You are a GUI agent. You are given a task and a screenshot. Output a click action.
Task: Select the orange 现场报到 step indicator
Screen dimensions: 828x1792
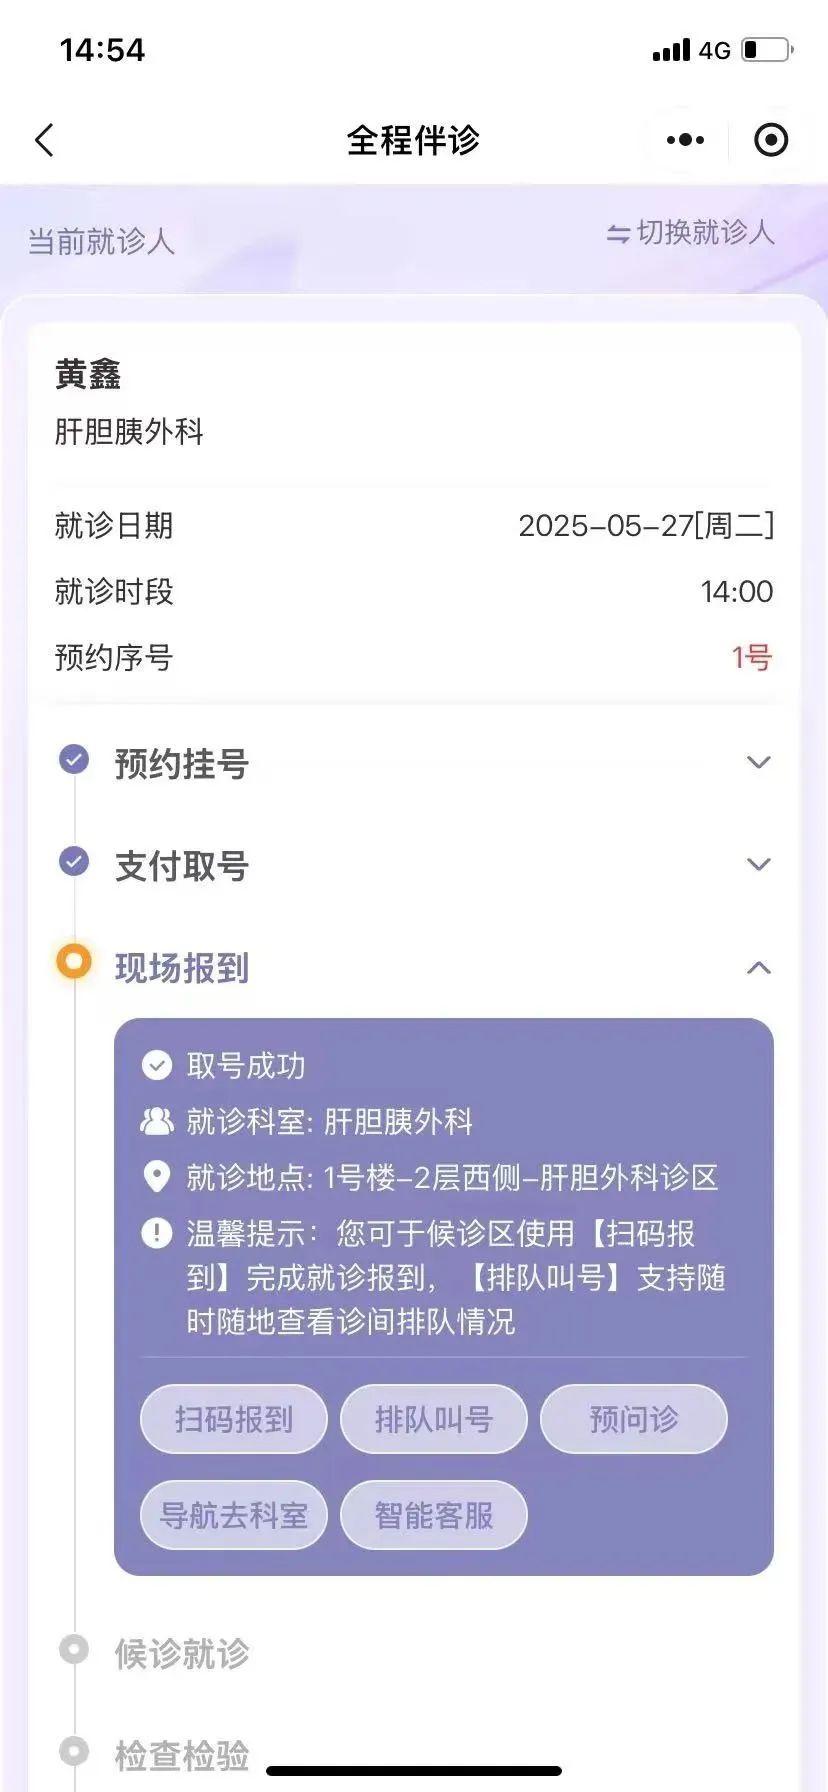tap(74, 962)
